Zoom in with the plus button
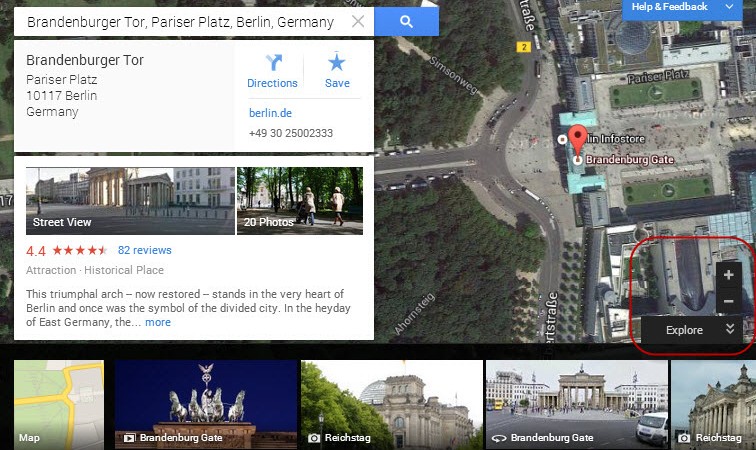756x450 pixels. (729, 274)
